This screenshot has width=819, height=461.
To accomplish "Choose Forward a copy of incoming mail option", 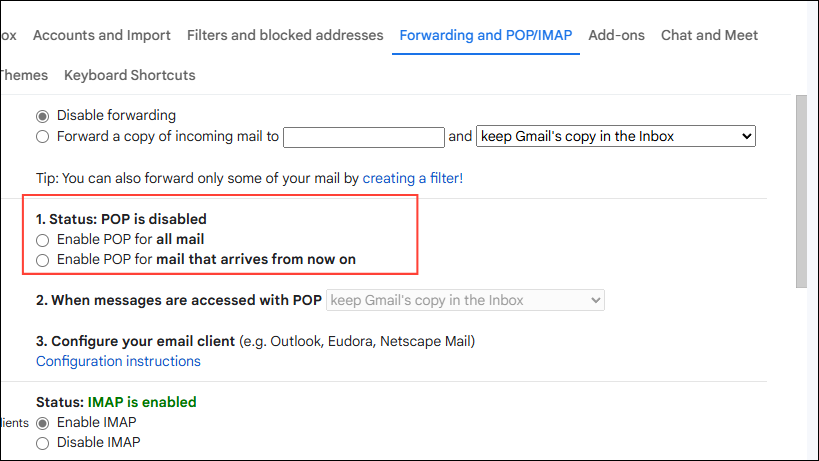I will (x=42, y=137).
